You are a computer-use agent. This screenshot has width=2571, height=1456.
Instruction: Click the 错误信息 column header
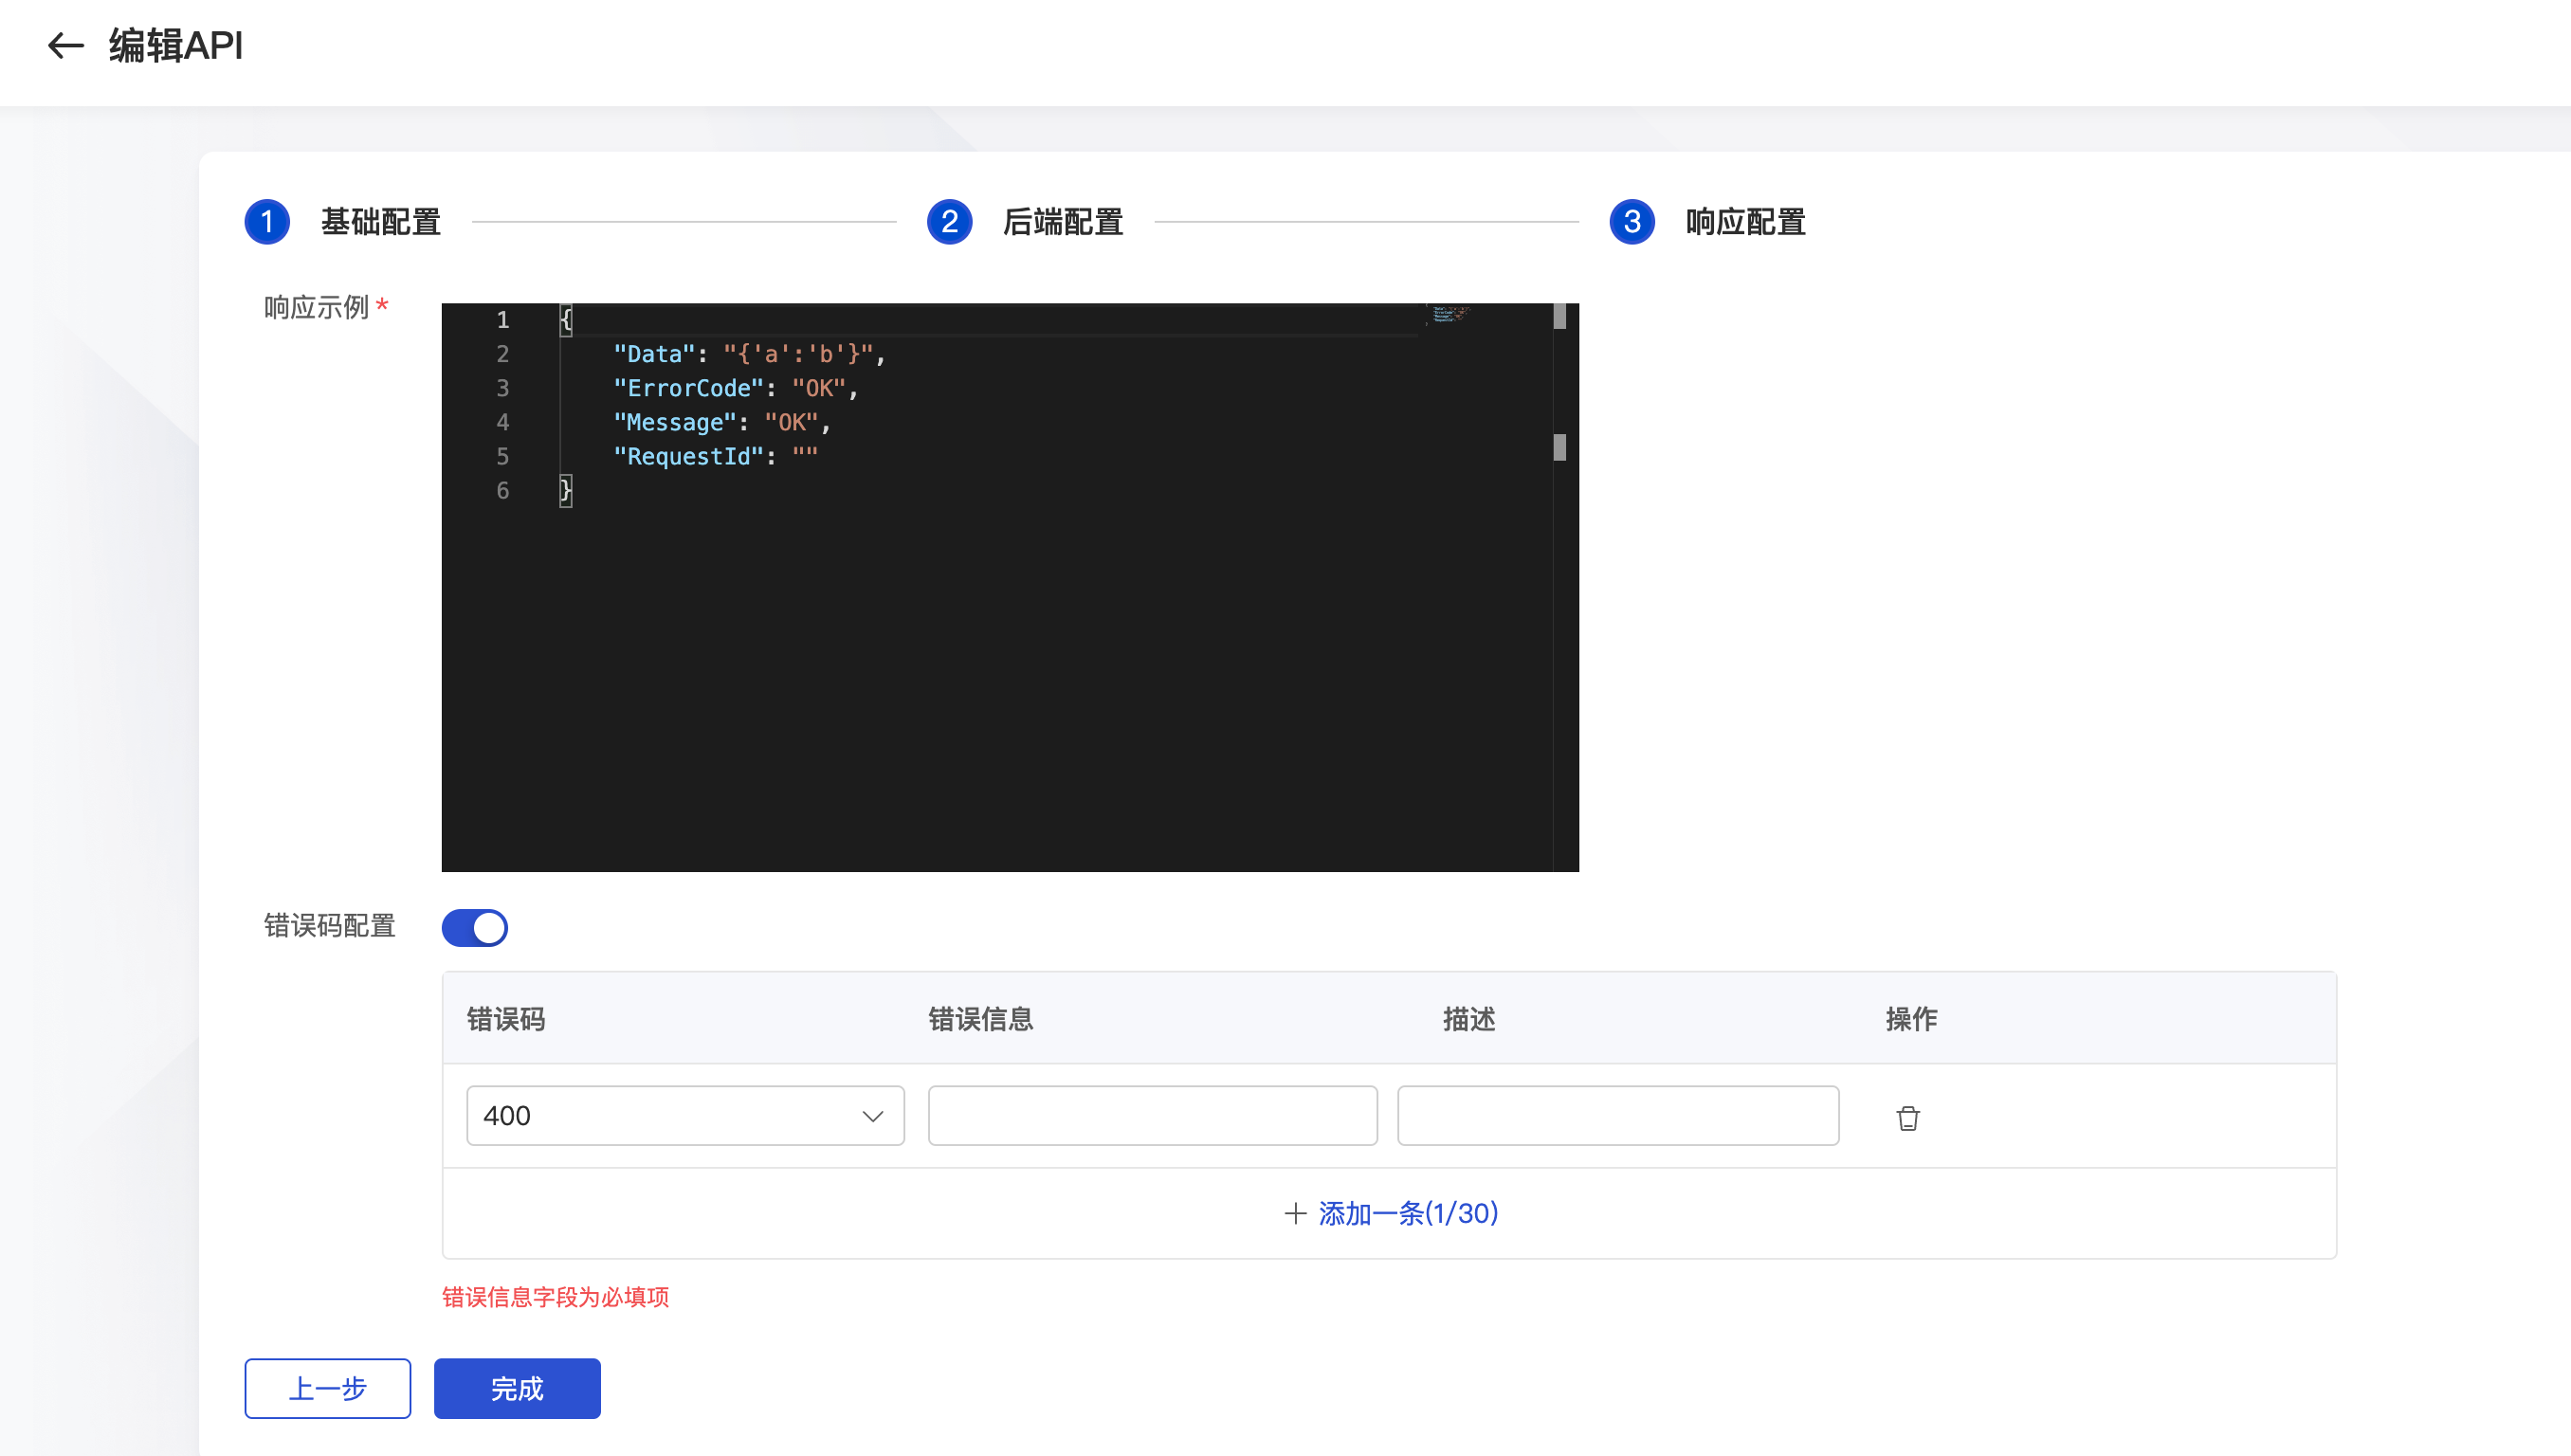(x=980, y=1019)
